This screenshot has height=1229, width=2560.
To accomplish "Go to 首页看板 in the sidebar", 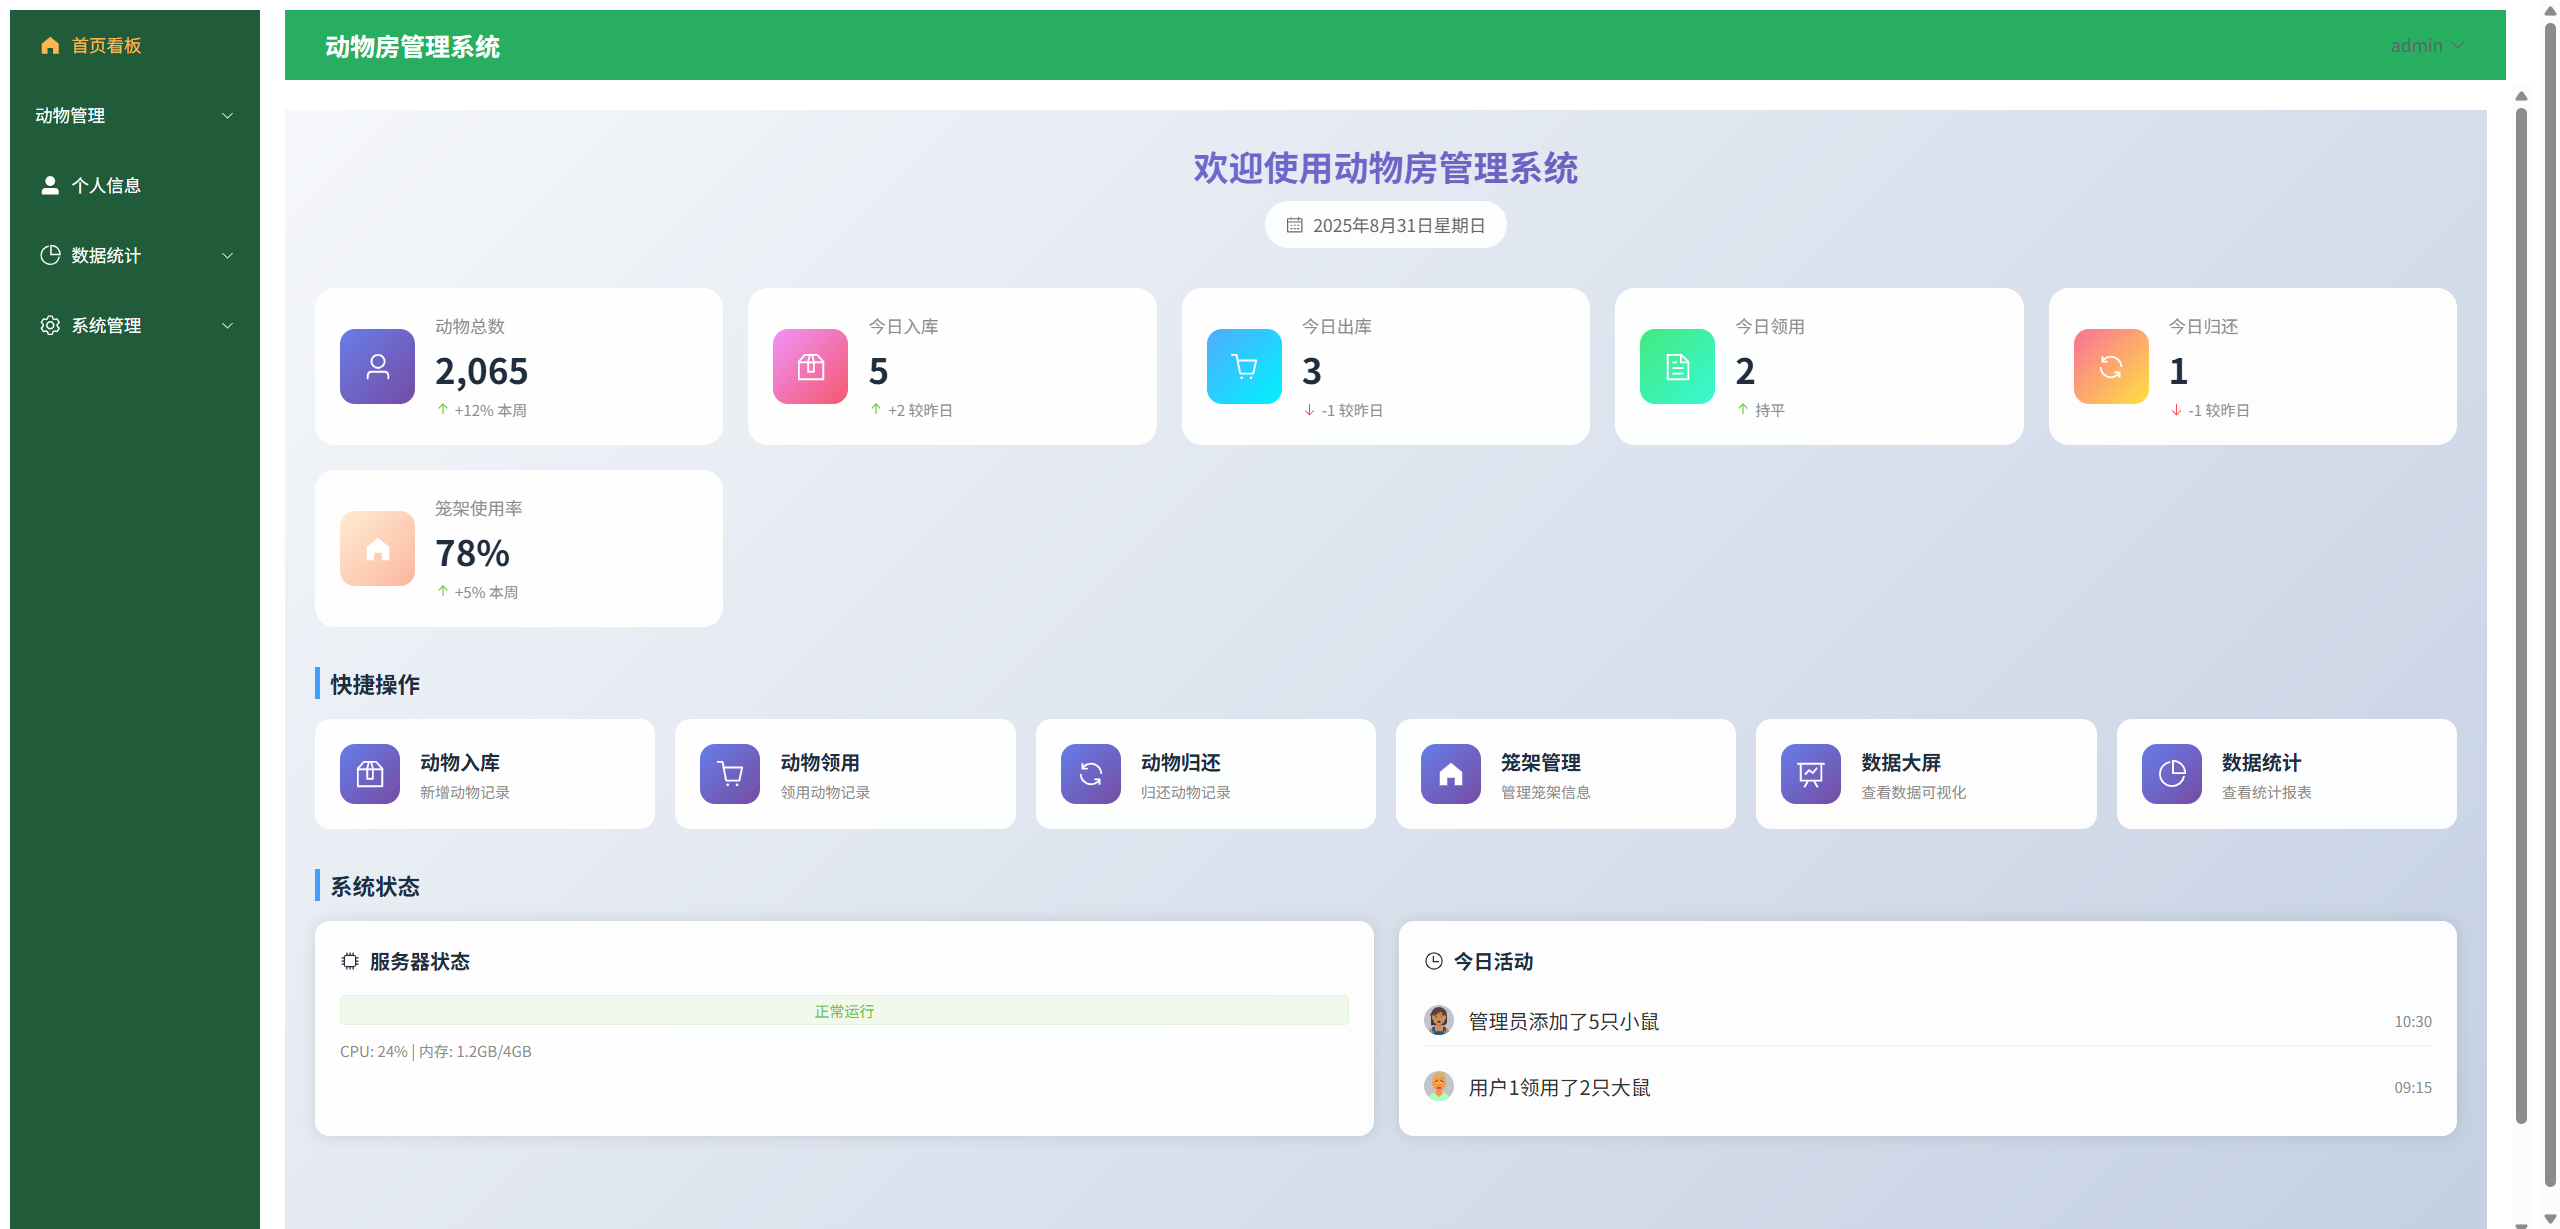I will [x=105, y=45].
